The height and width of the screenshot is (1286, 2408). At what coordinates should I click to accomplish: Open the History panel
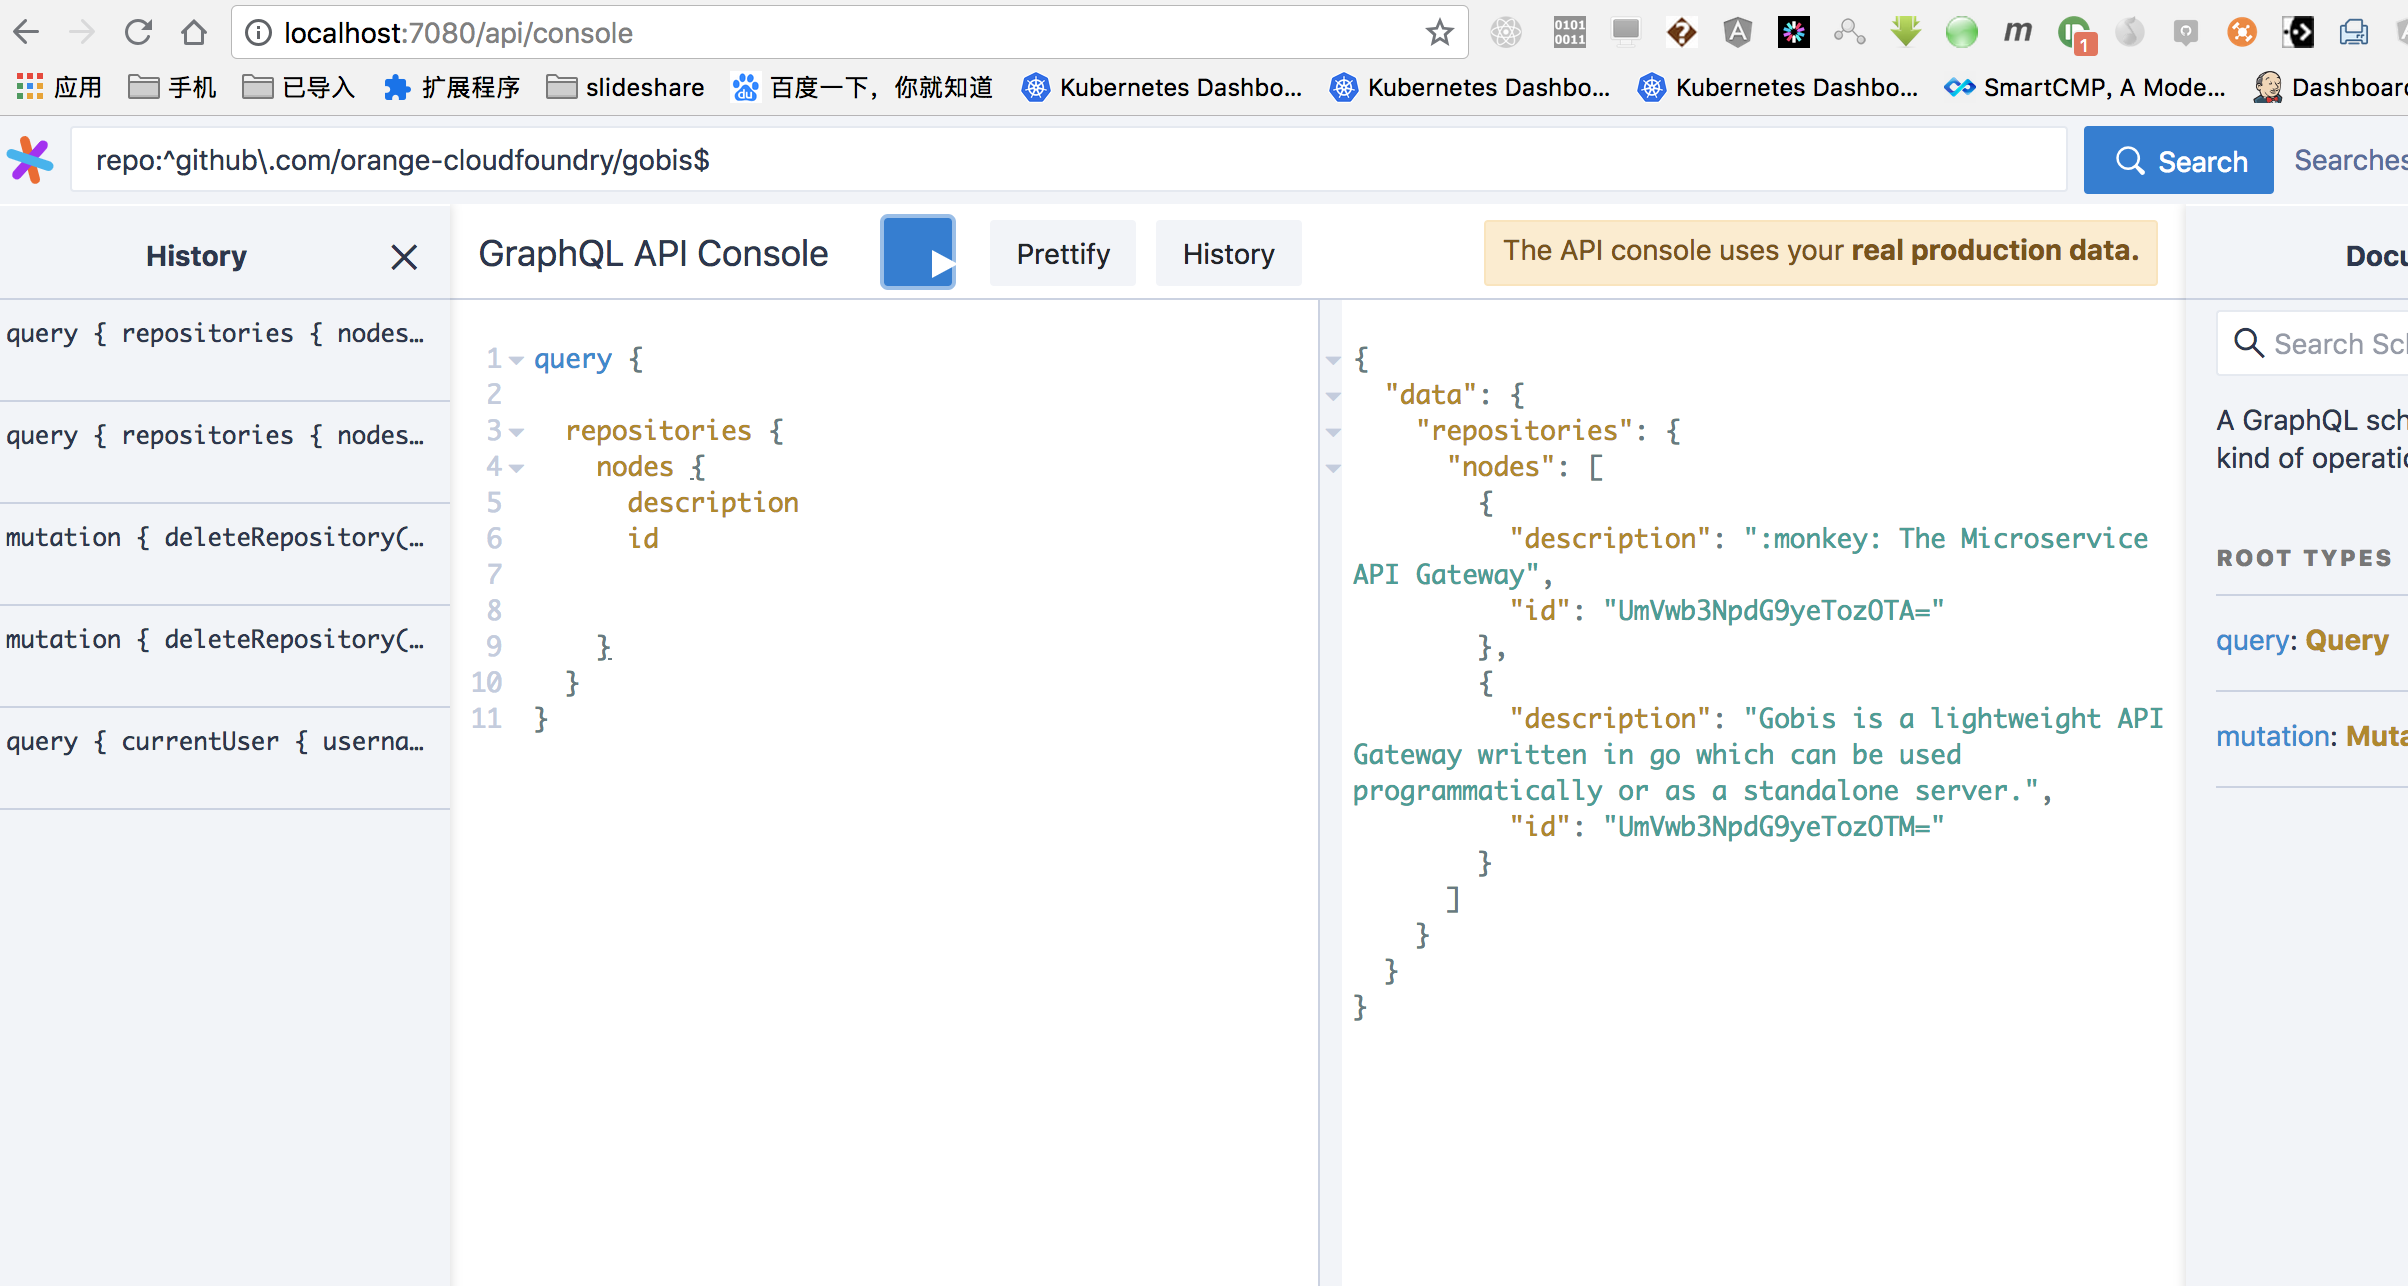[1228, 253]
